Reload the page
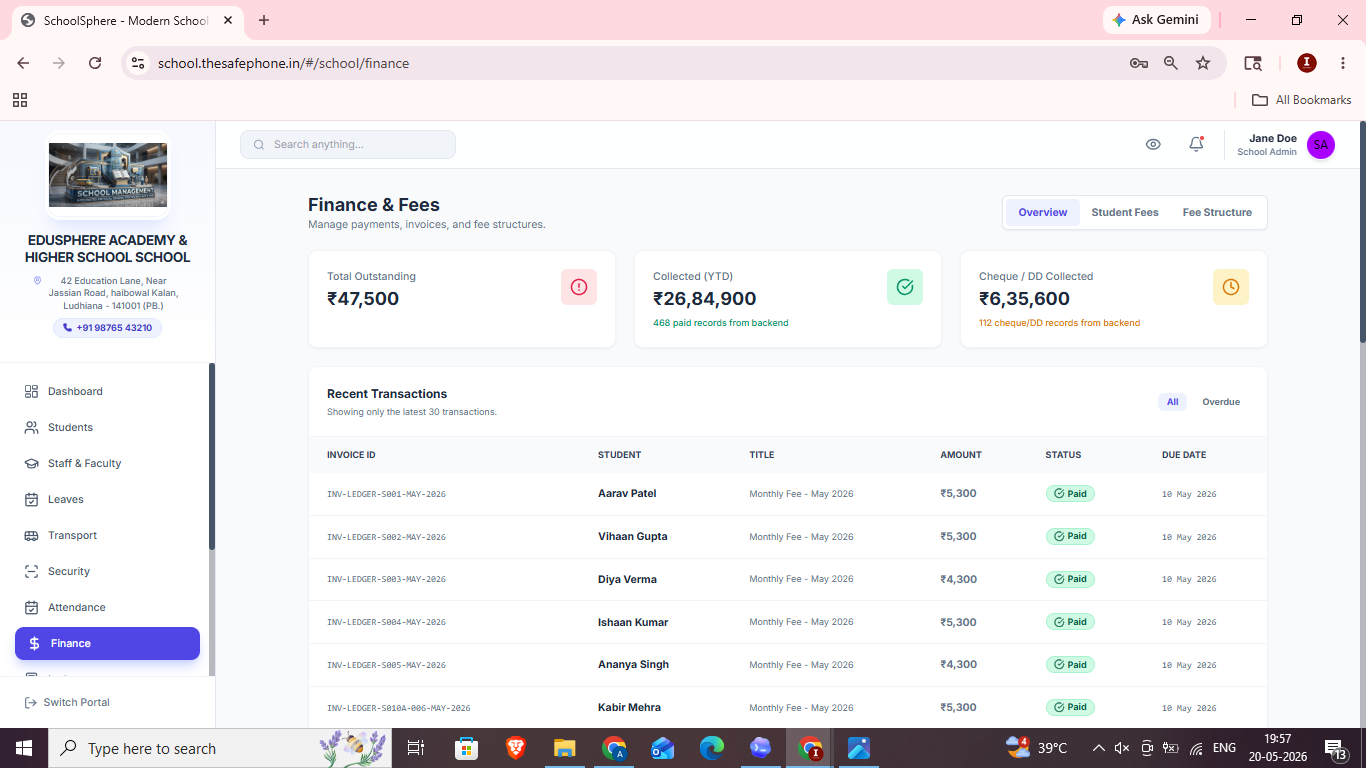Viewport: 1366px width, 768px height. pyautogui.click(x=95, y=63)
